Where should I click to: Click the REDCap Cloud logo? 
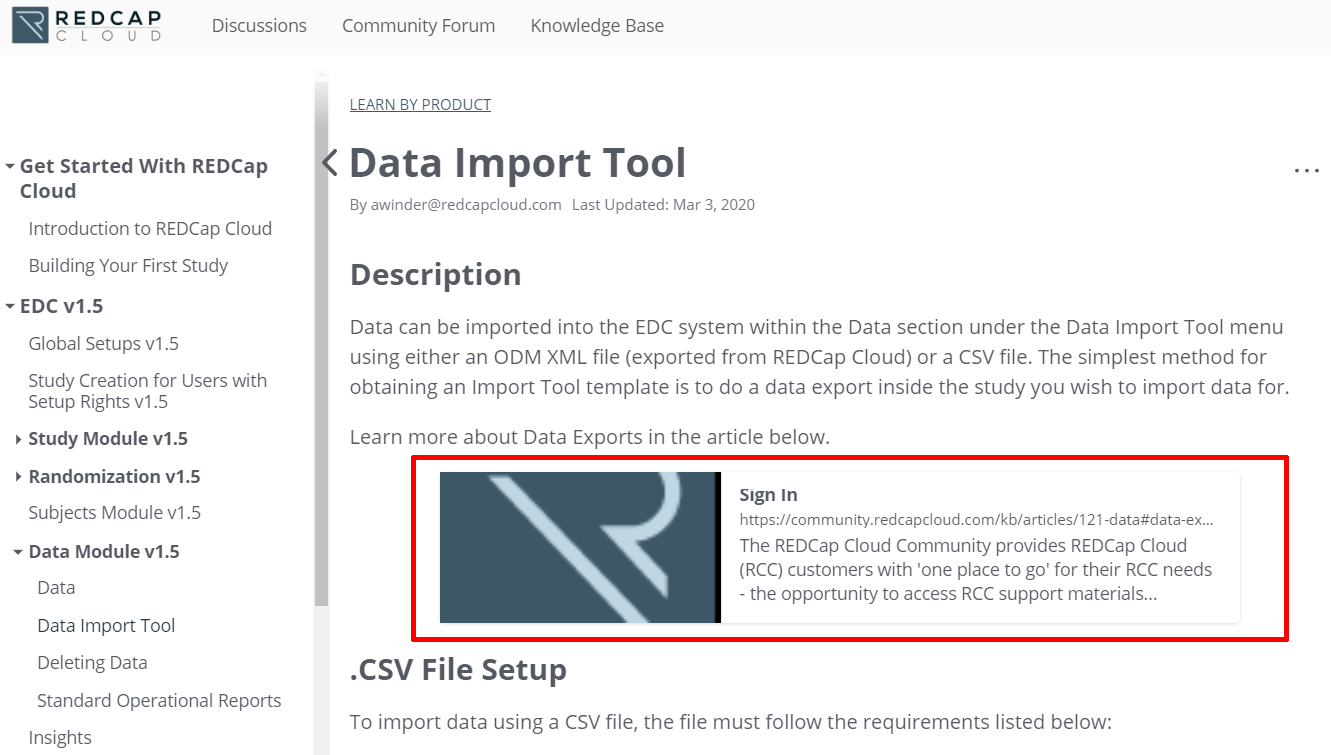87,25
